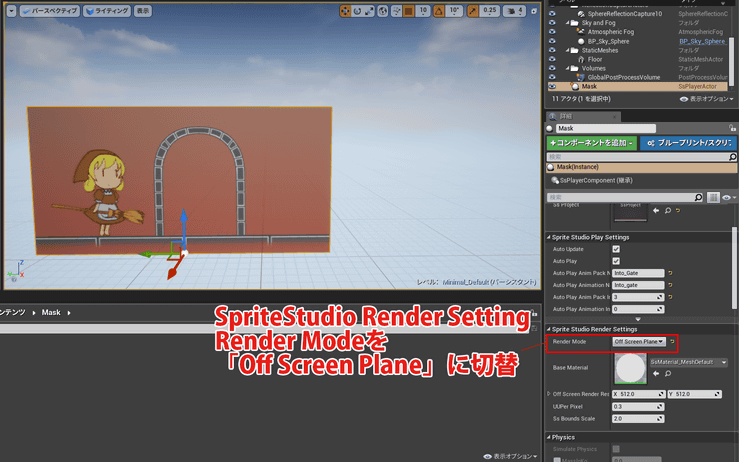Reset Auto Play Anim Pack Index value
Screen dimensions: 739x462
click(670, 297)
